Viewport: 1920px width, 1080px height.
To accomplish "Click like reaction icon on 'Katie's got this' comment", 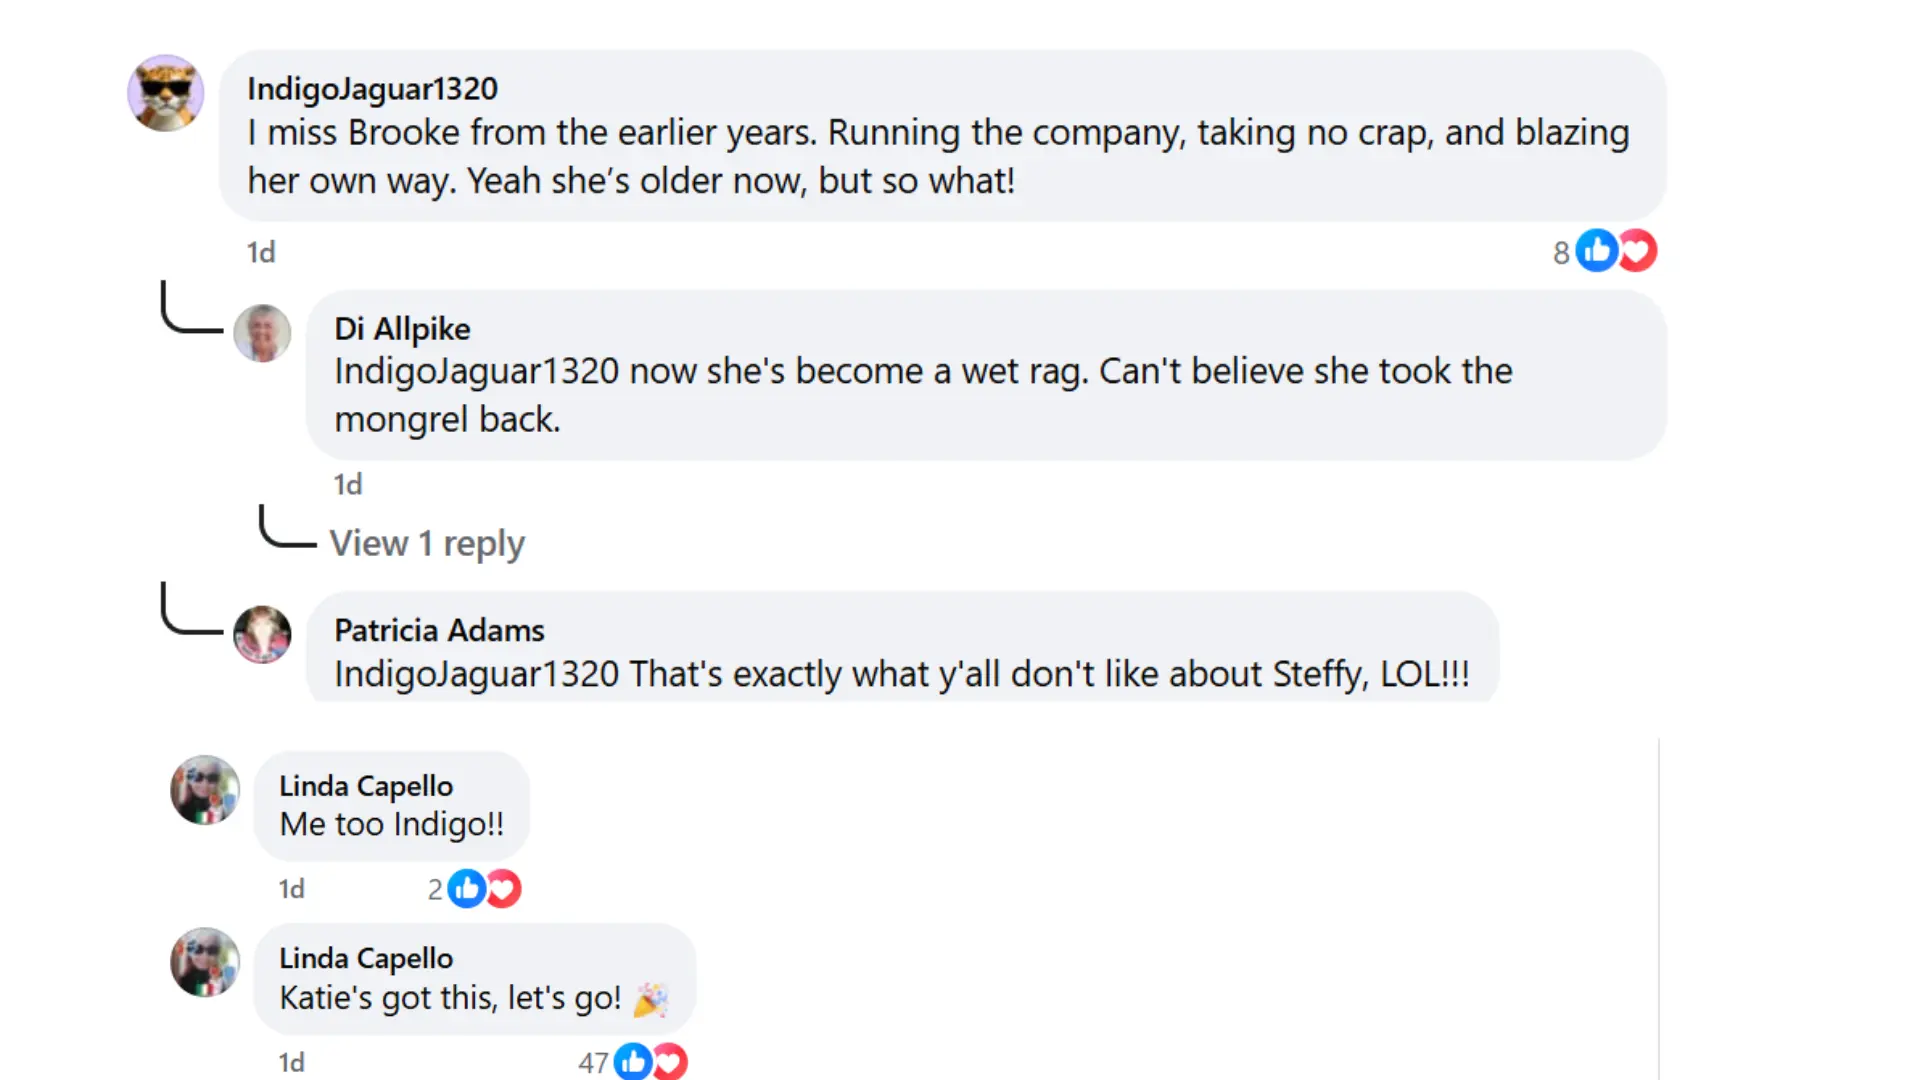I will tap(633, 1061).
